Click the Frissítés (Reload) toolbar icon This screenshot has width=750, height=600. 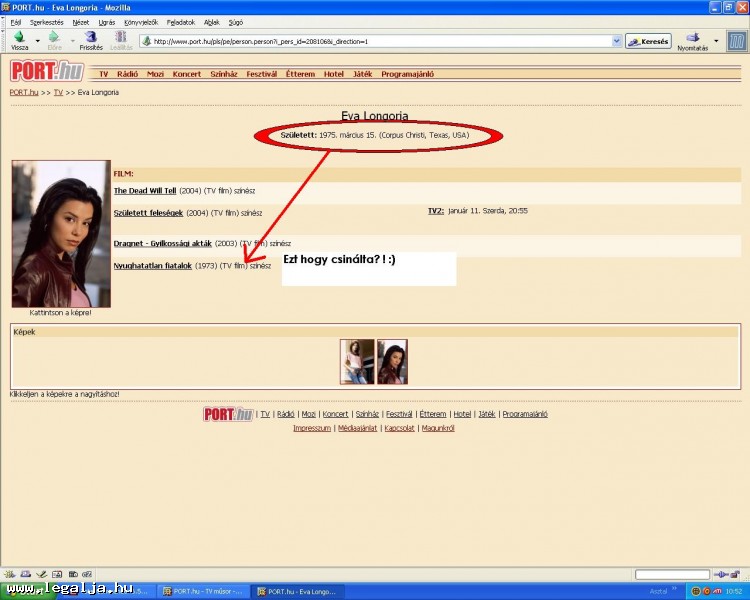[x=90, y=37]
